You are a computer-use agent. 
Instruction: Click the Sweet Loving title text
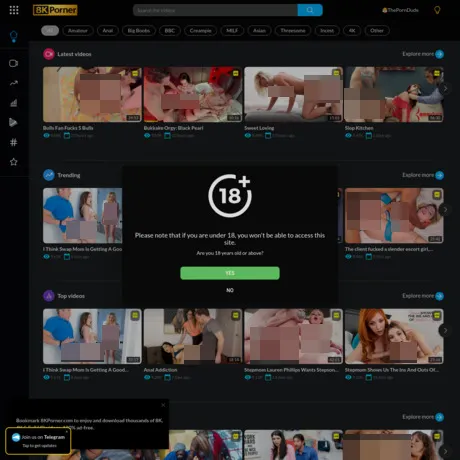pos(259,128)
